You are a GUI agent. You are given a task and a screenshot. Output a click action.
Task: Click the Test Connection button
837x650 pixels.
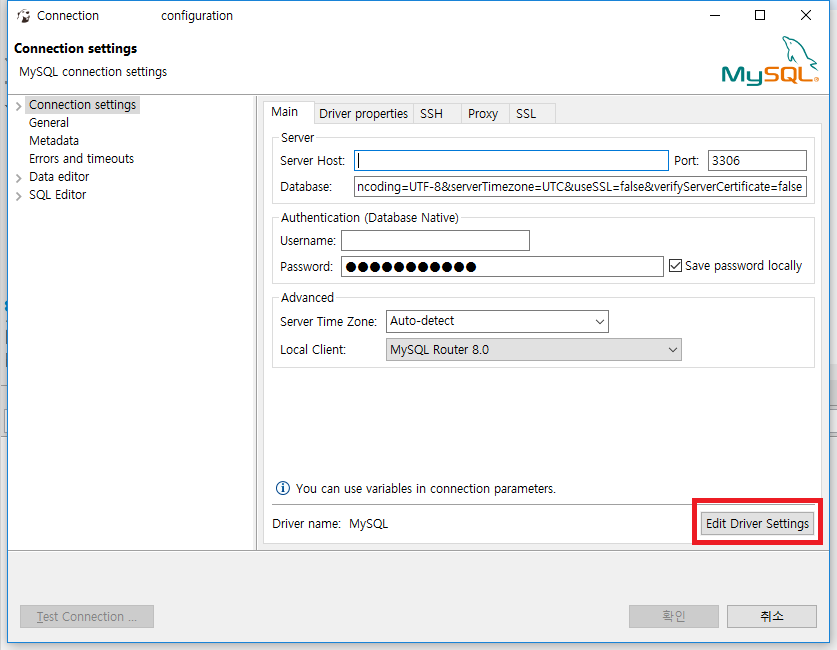(87, 616)
